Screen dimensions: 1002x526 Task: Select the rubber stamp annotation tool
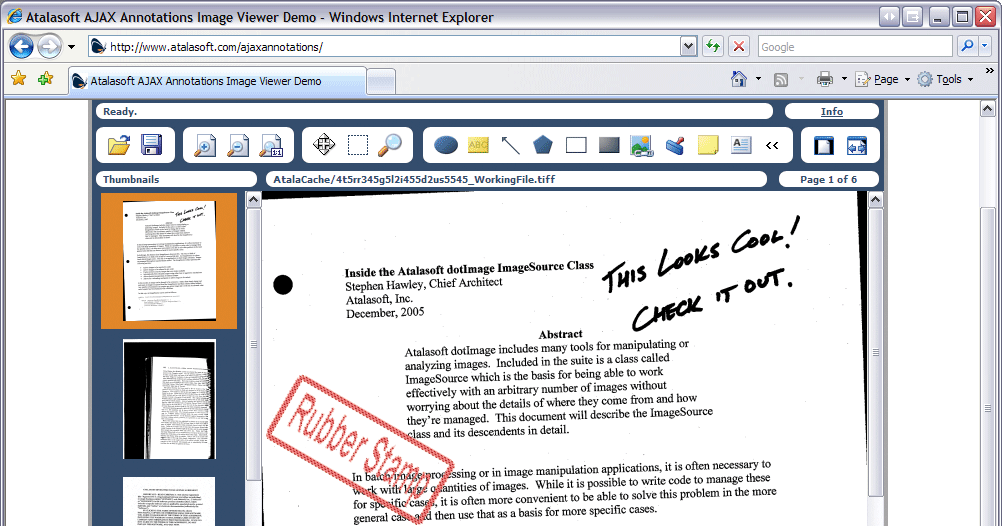[x=675, y=146]
